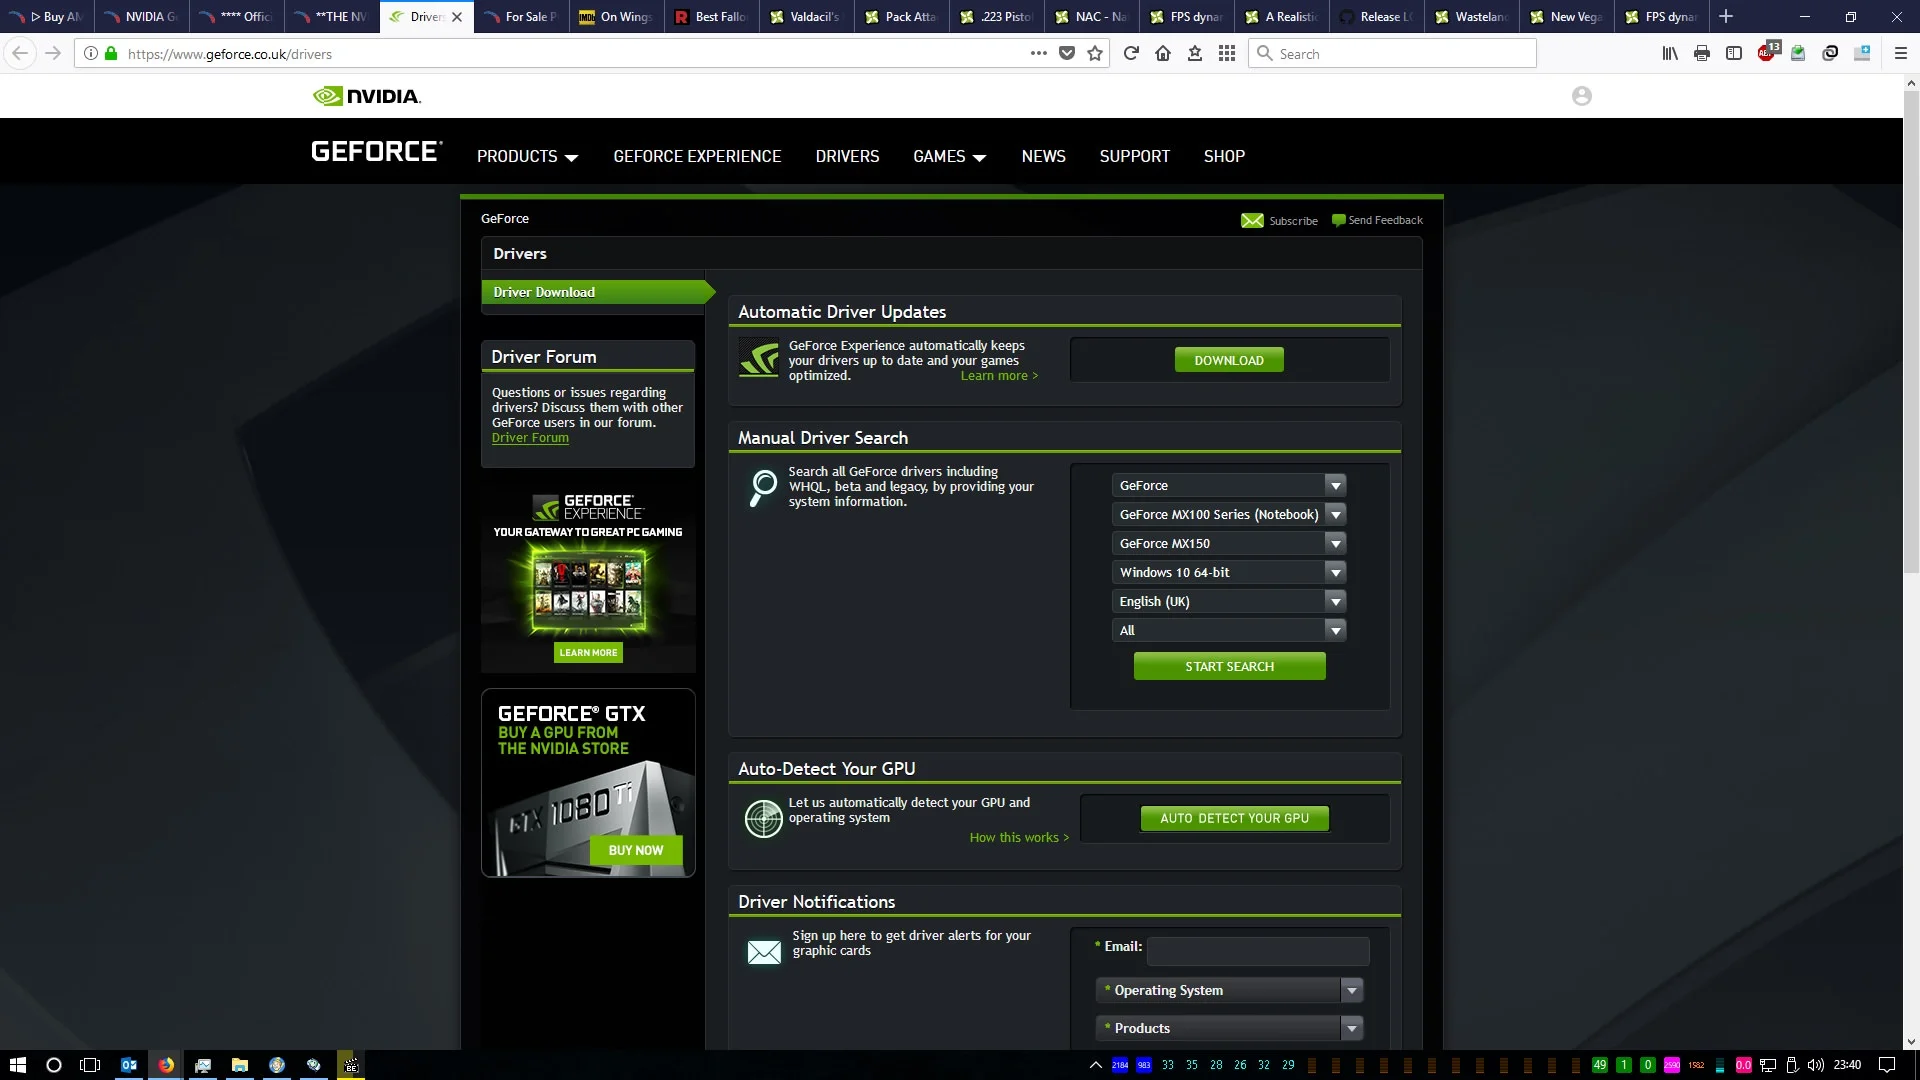
Task: Click the NVIDIA logo
Action: pyautogui.click(x=367, y=96)
